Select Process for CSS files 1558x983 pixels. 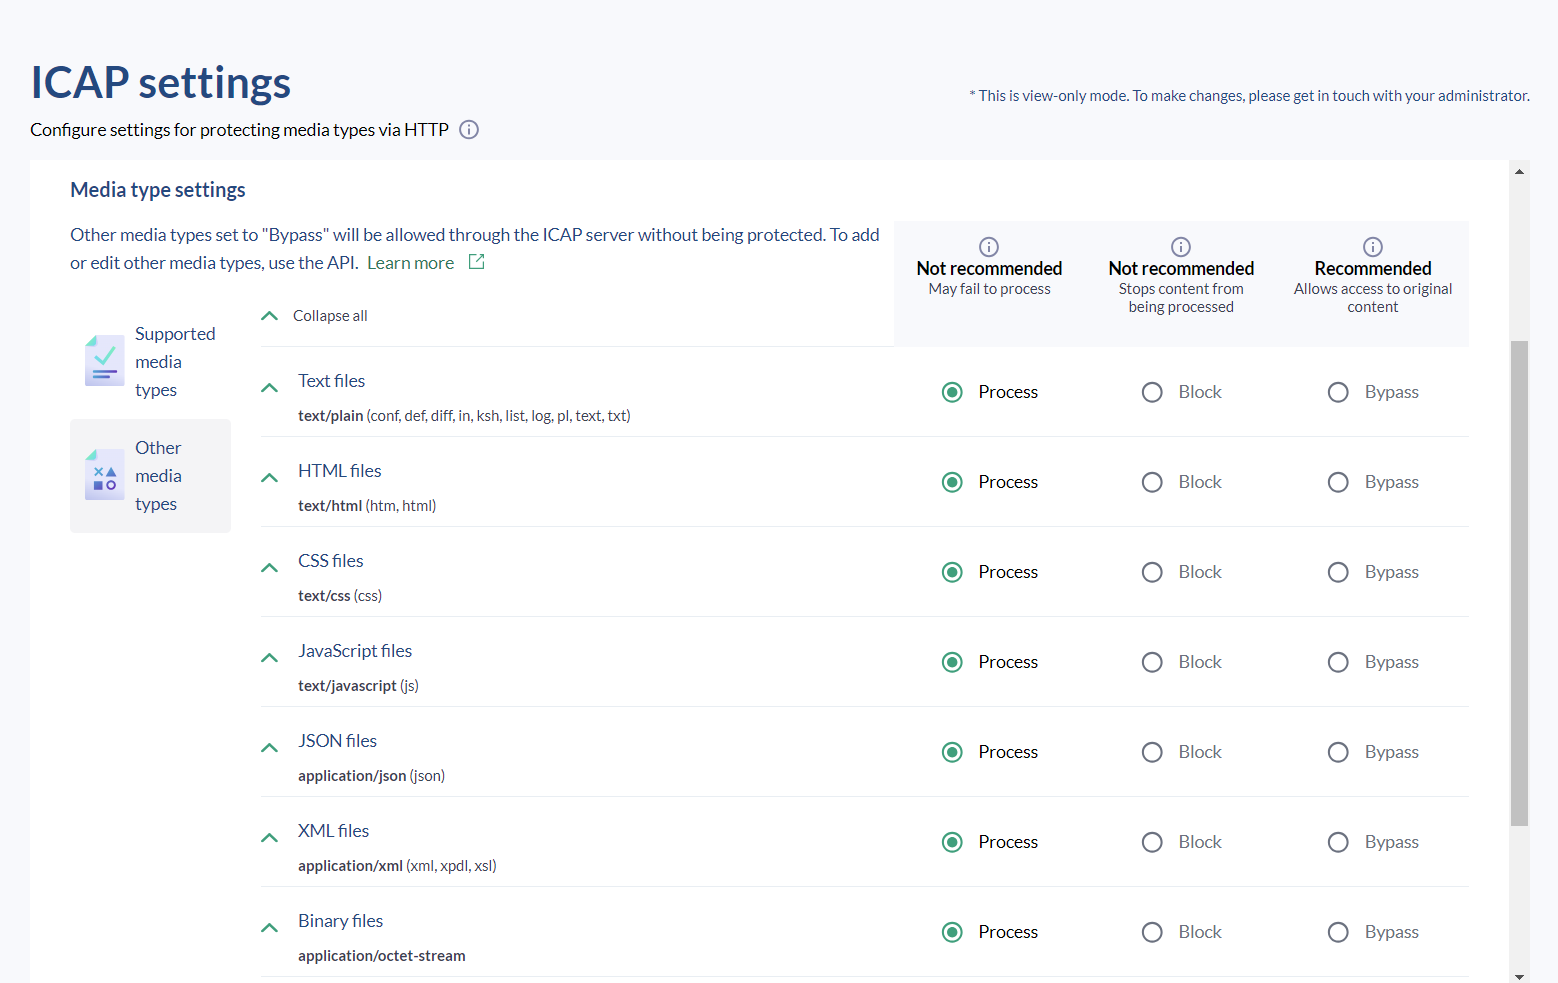click(953, 572)
